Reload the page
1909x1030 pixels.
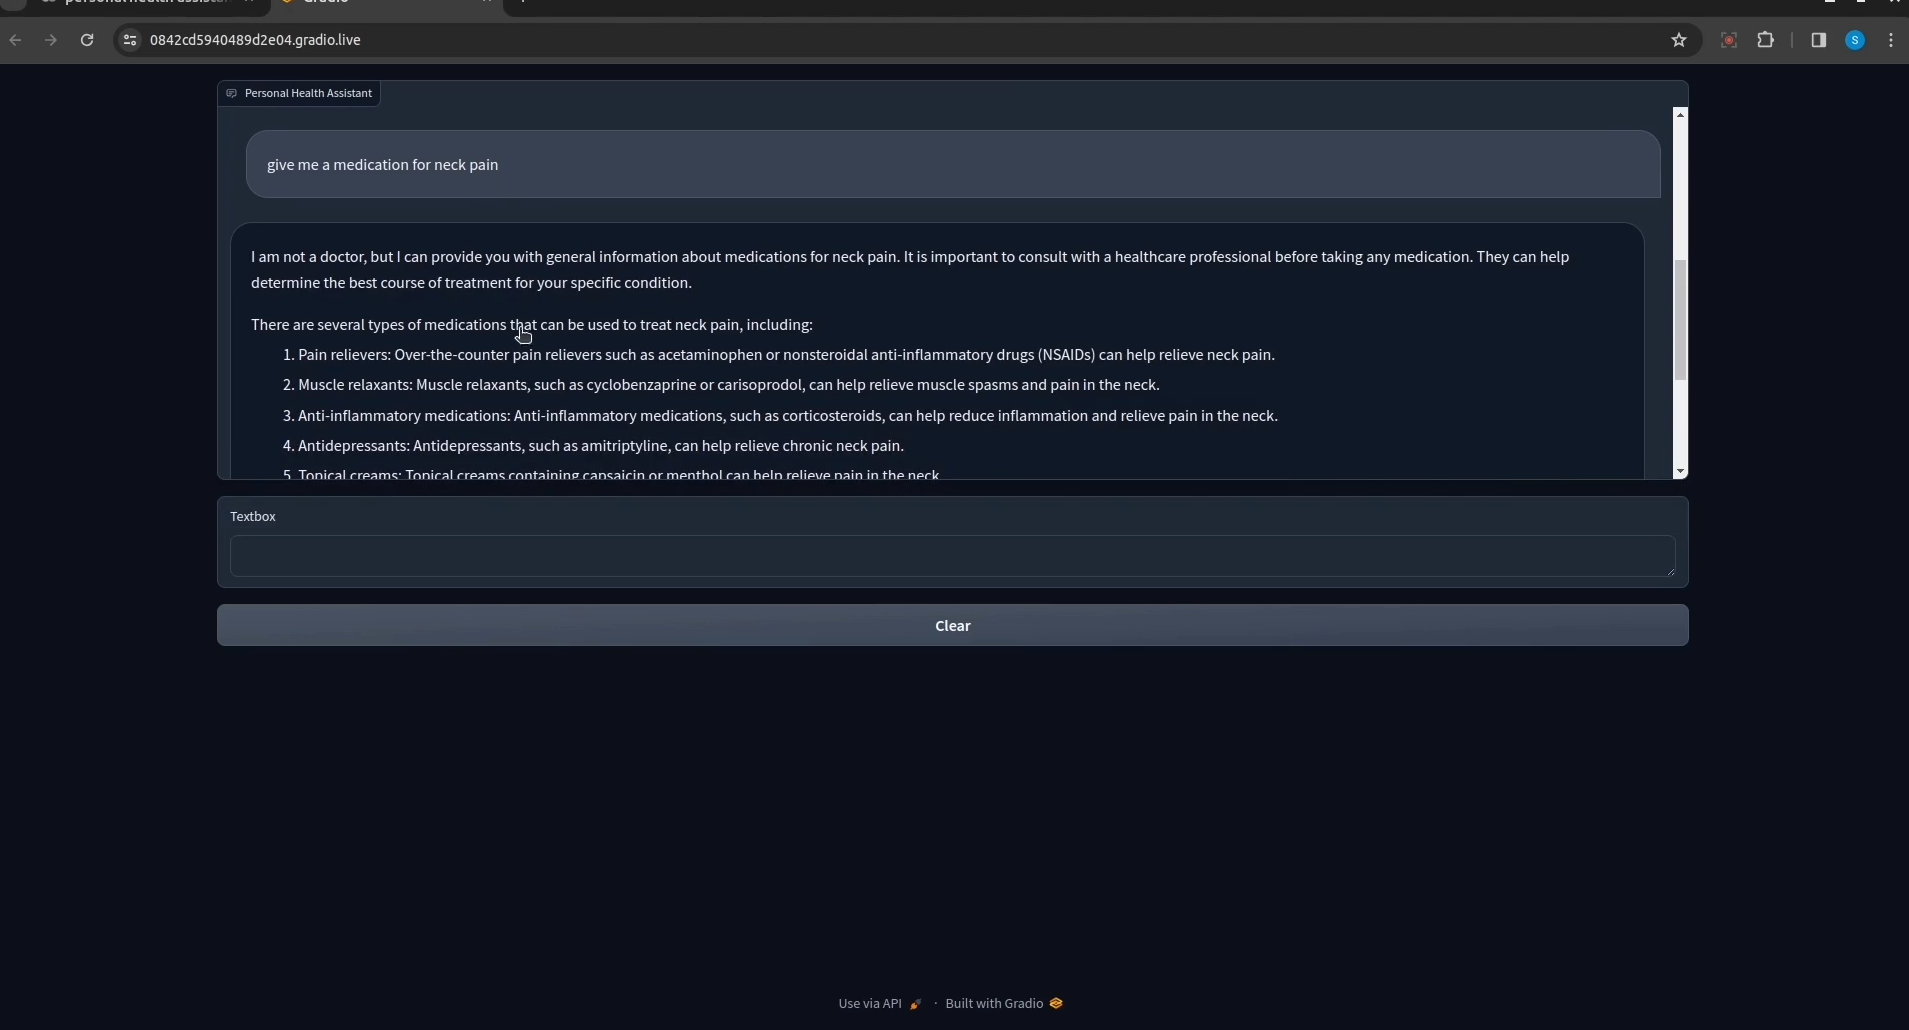tap(87, 40)
